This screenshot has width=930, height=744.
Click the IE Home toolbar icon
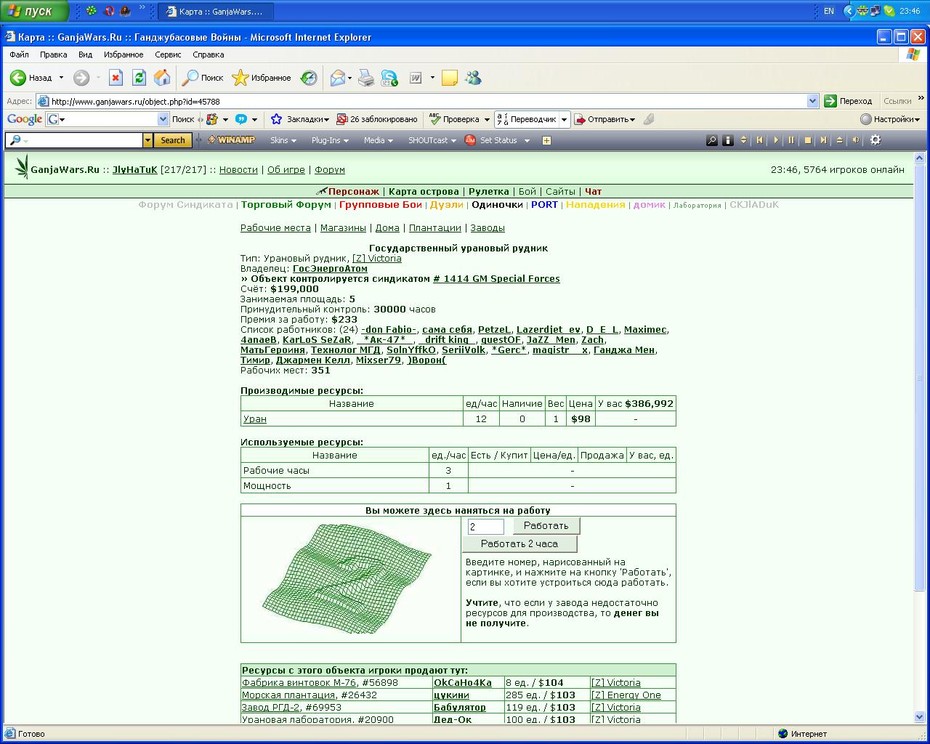(162, 78)
